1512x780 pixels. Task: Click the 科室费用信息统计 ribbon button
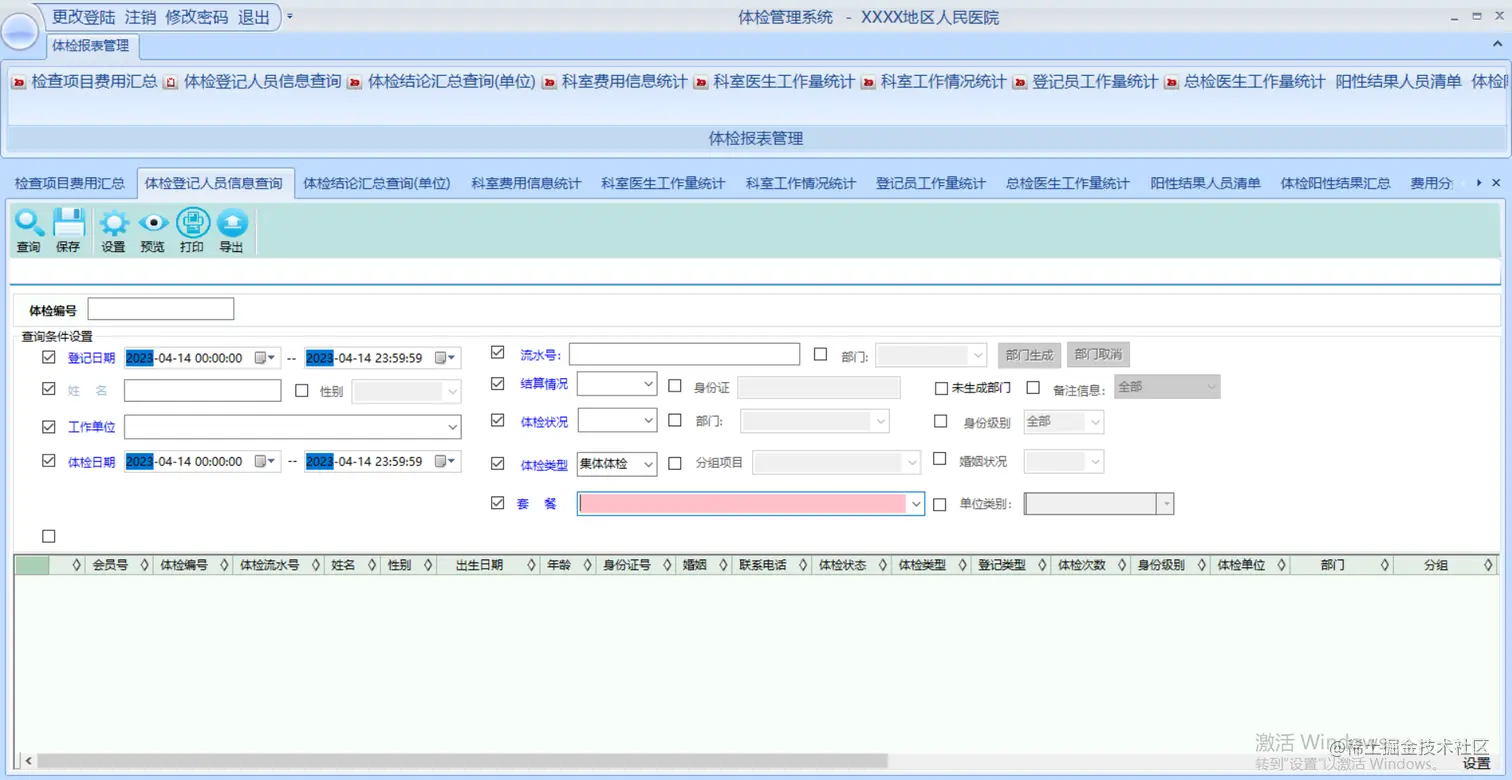pos(615,82)
